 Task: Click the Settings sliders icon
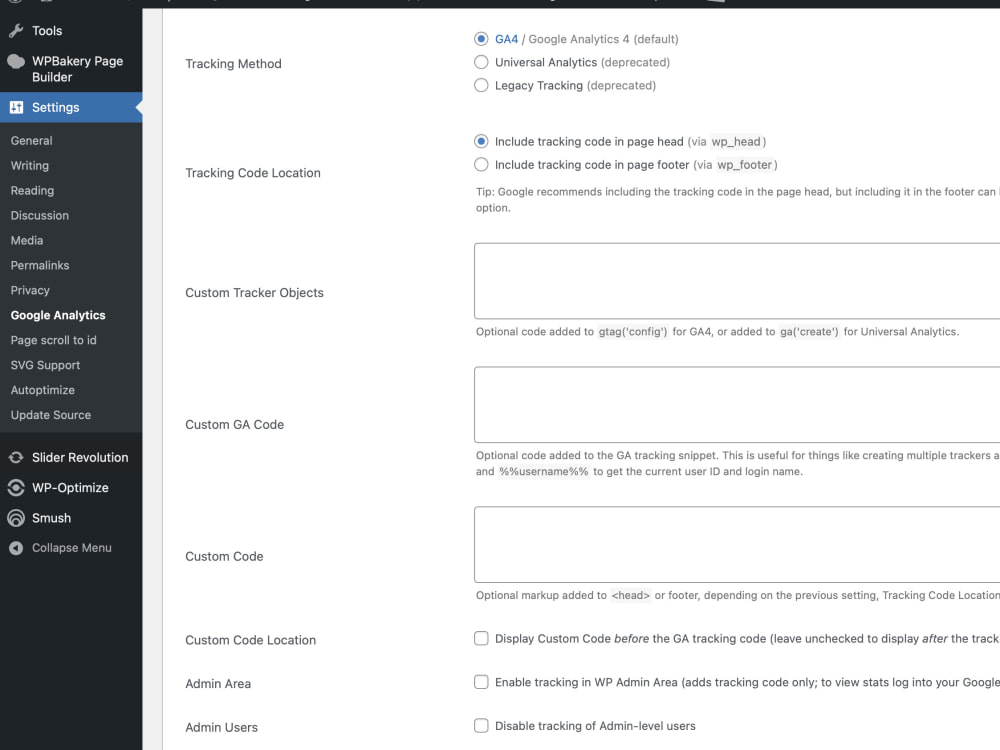(x=17, y=107)
